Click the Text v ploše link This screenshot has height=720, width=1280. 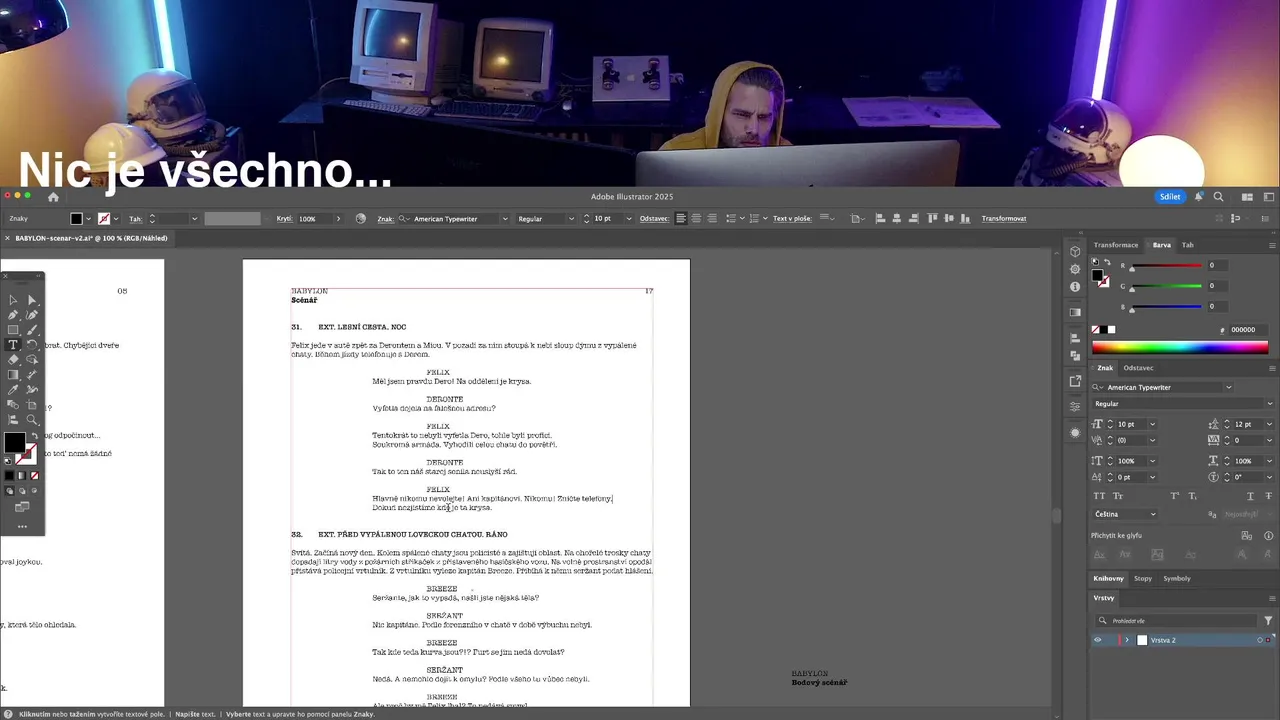point(792,218)
